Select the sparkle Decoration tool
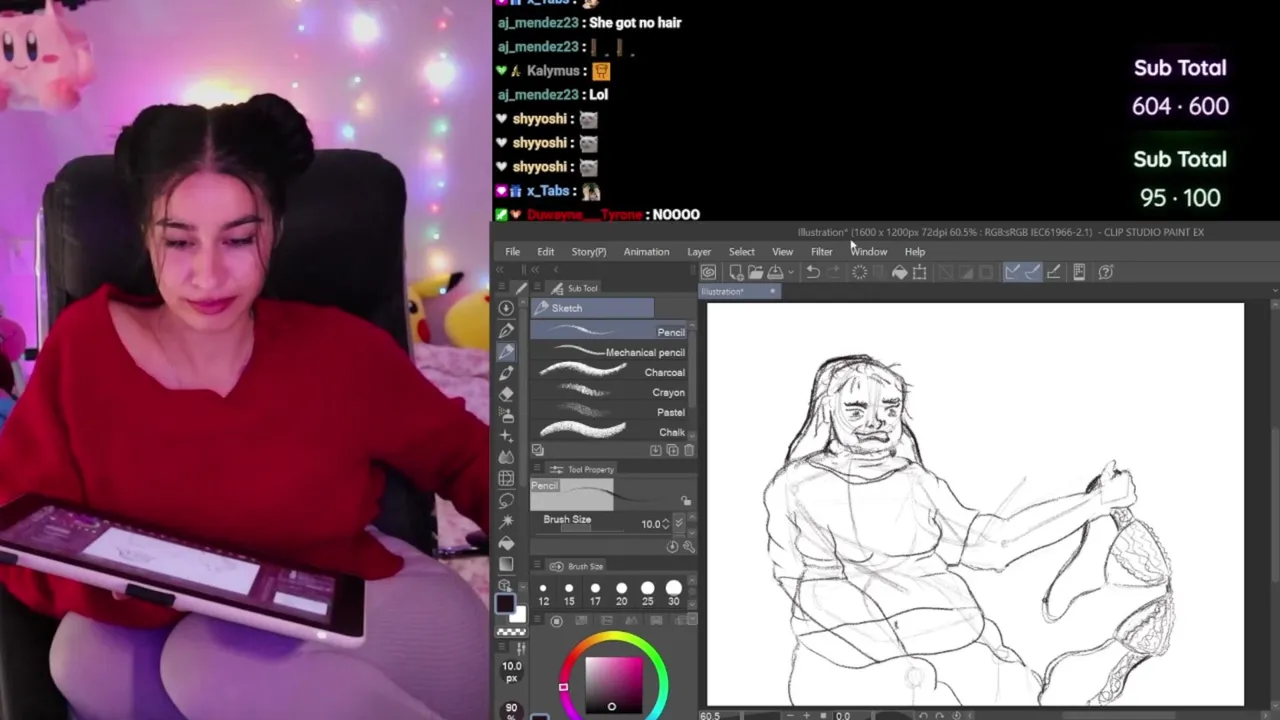 (x=506, y=436)
